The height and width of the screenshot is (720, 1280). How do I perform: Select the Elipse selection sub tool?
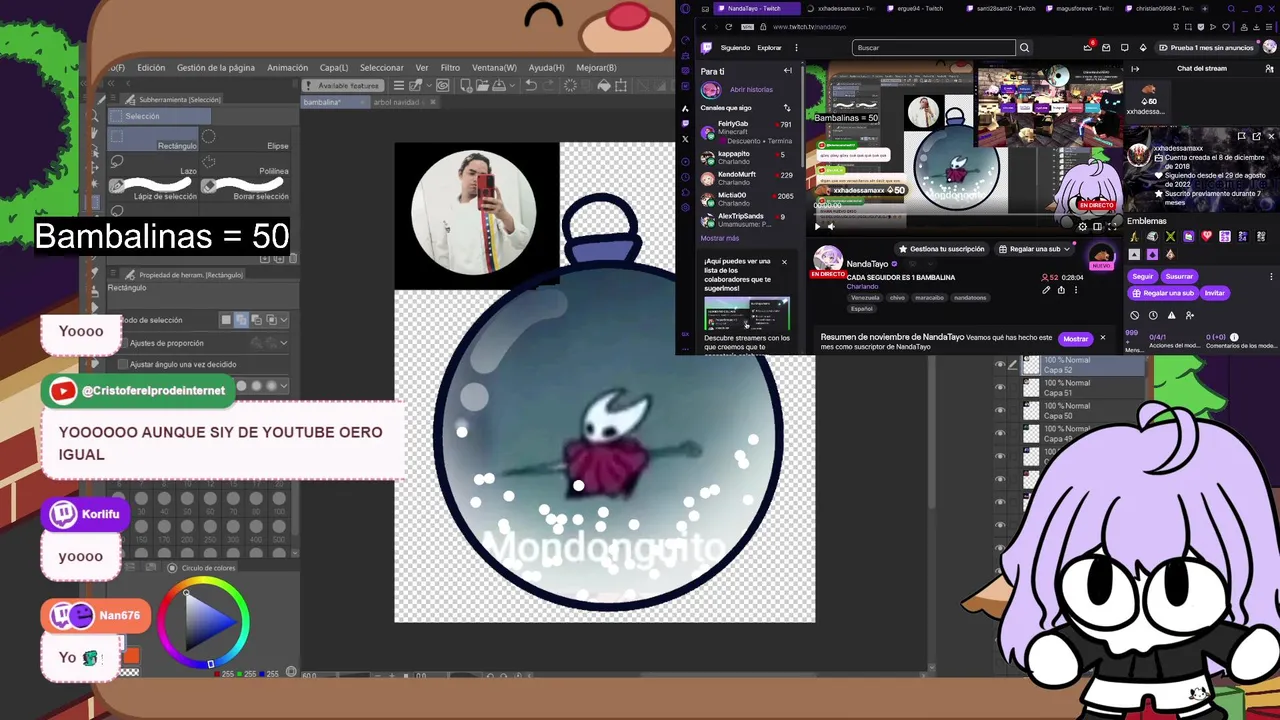(x=247, y=139)
